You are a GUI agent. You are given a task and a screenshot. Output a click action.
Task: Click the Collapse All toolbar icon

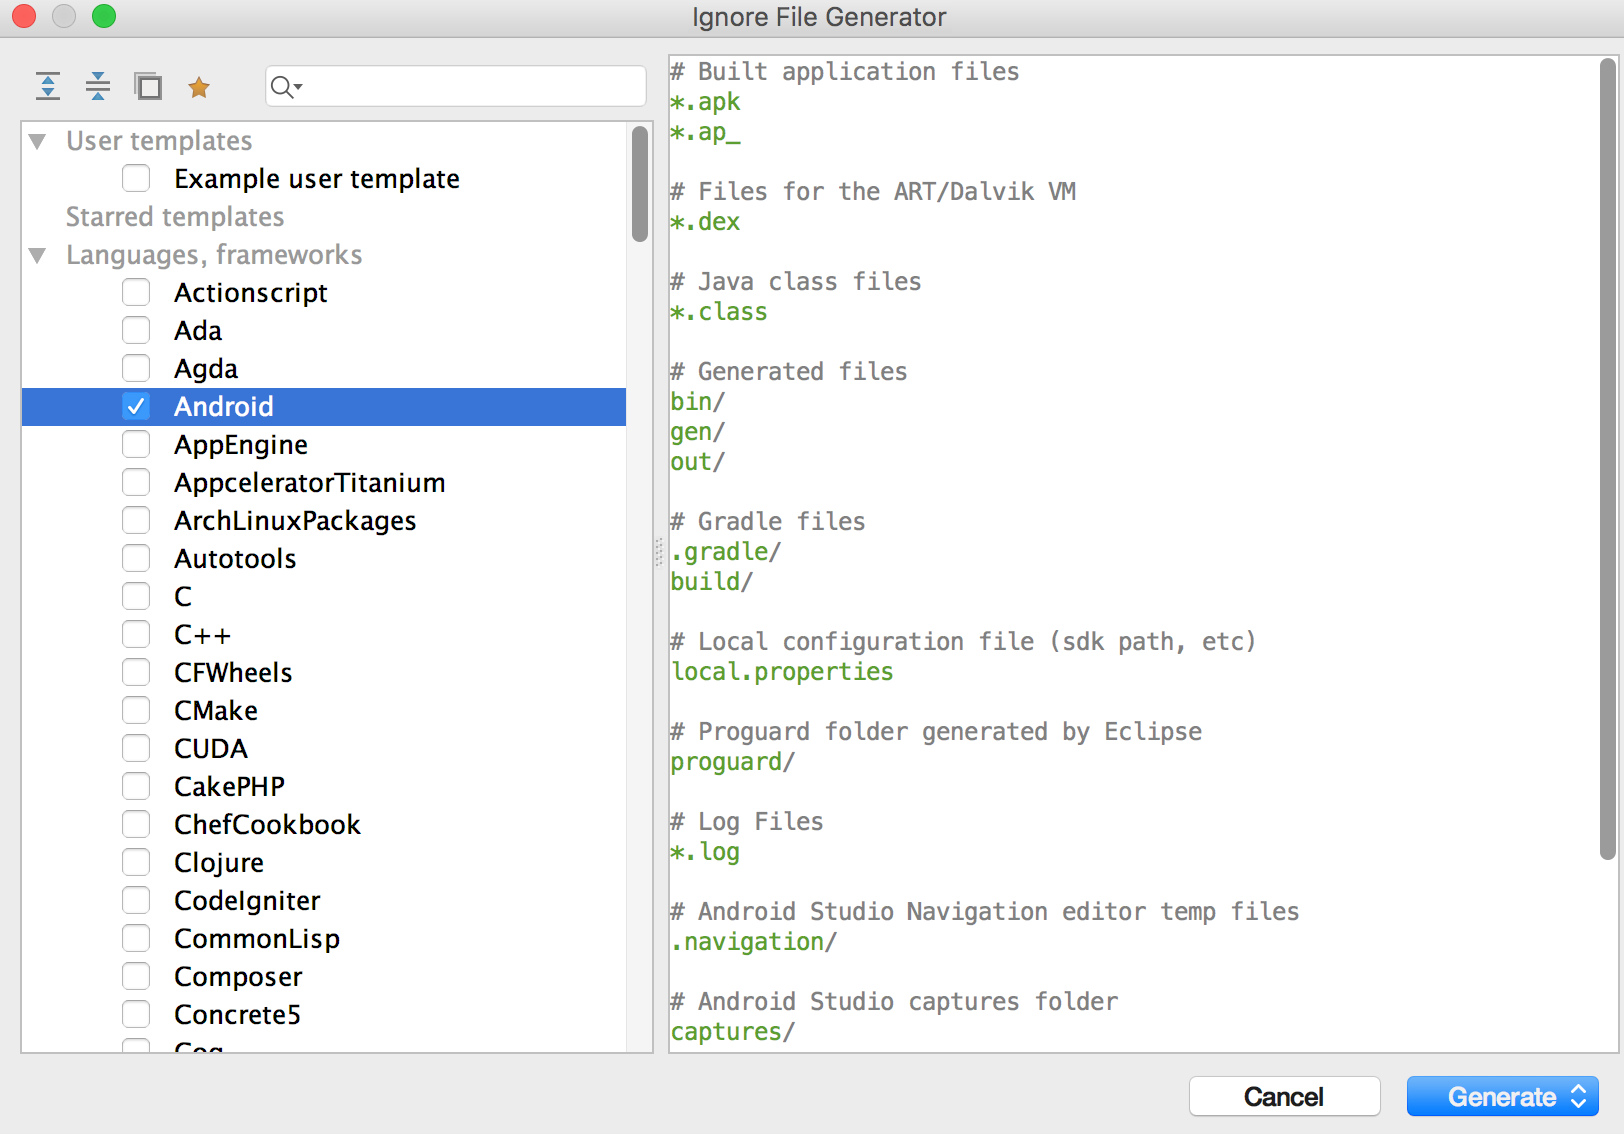coord(98,87)
